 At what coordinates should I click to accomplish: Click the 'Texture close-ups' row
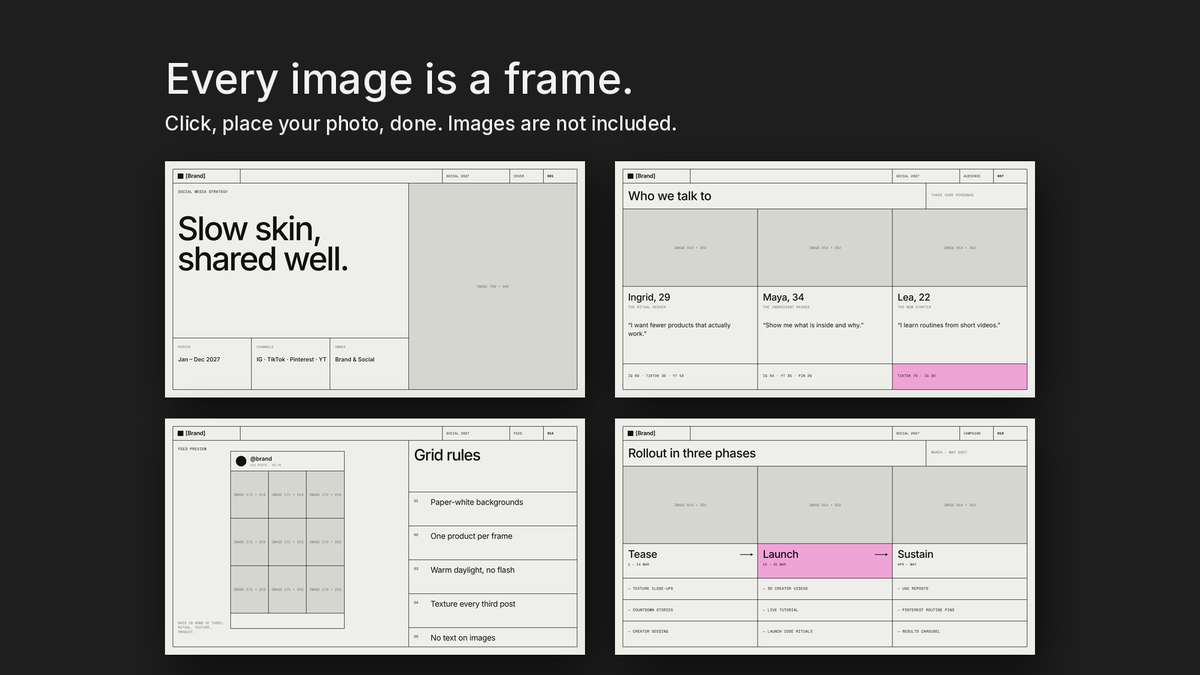690,588
